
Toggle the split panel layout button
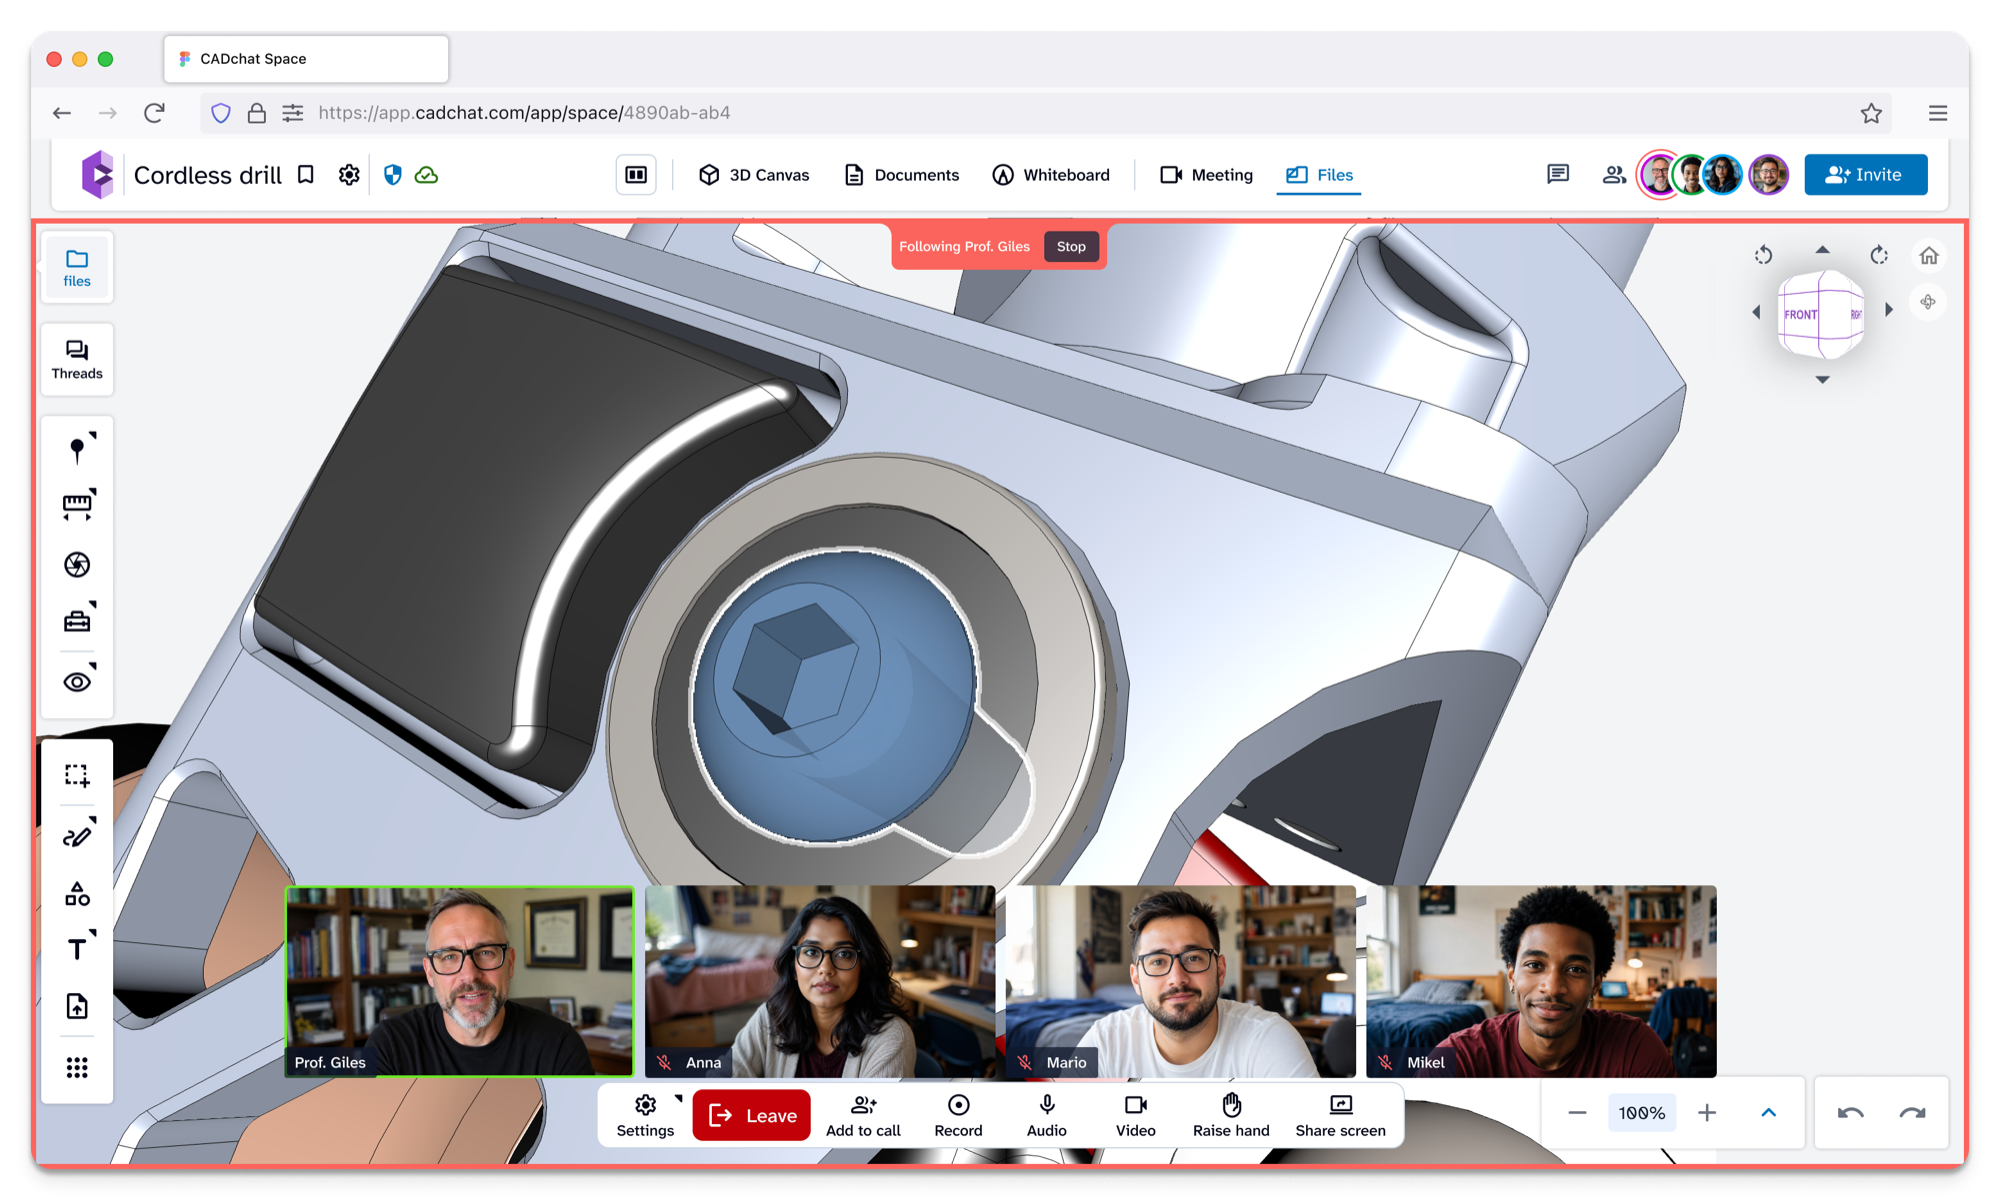point(636,175)
